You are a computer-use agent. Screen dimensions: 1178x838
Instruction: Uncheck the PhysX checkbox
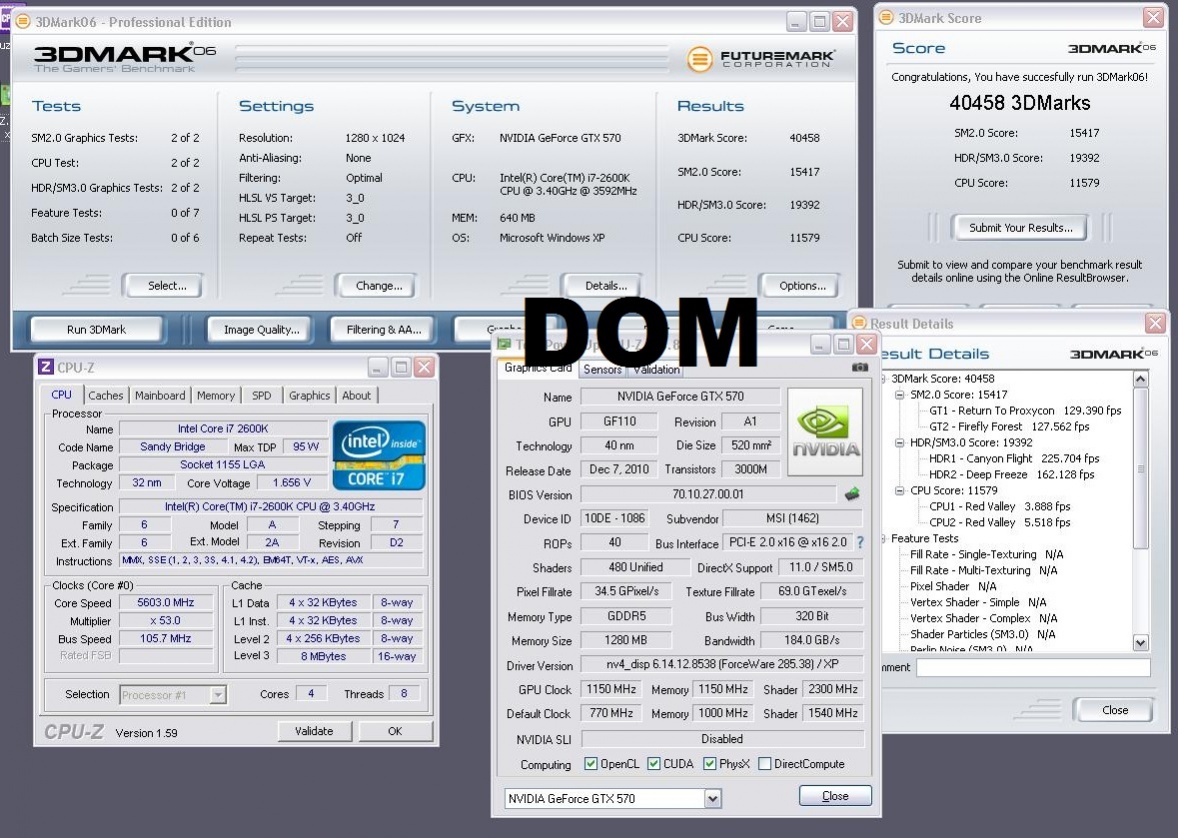coord(709,764)
